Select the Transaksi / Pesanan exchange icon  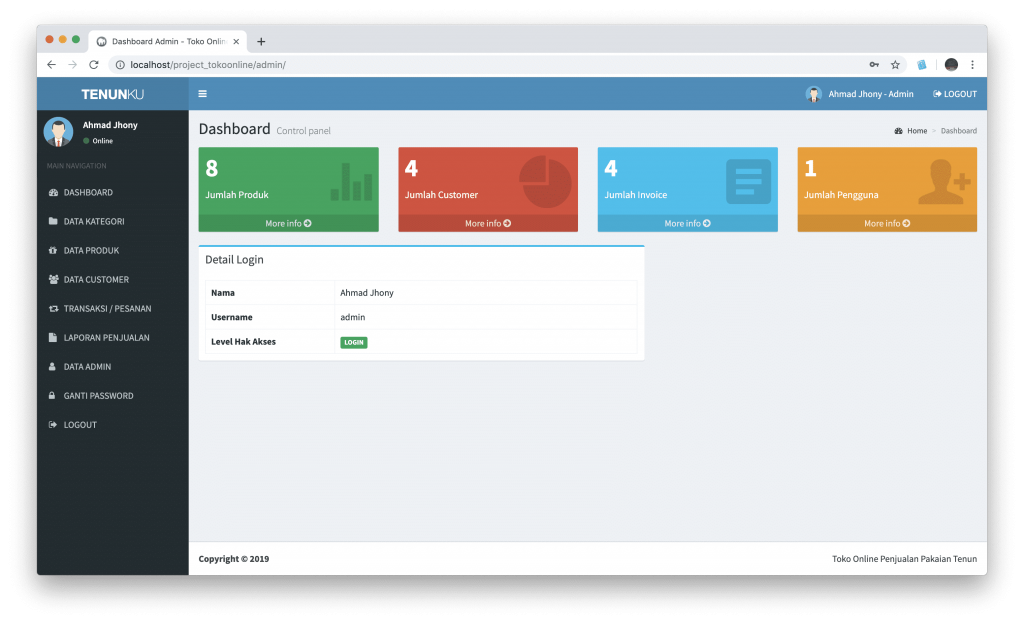(x=53, y=308)
